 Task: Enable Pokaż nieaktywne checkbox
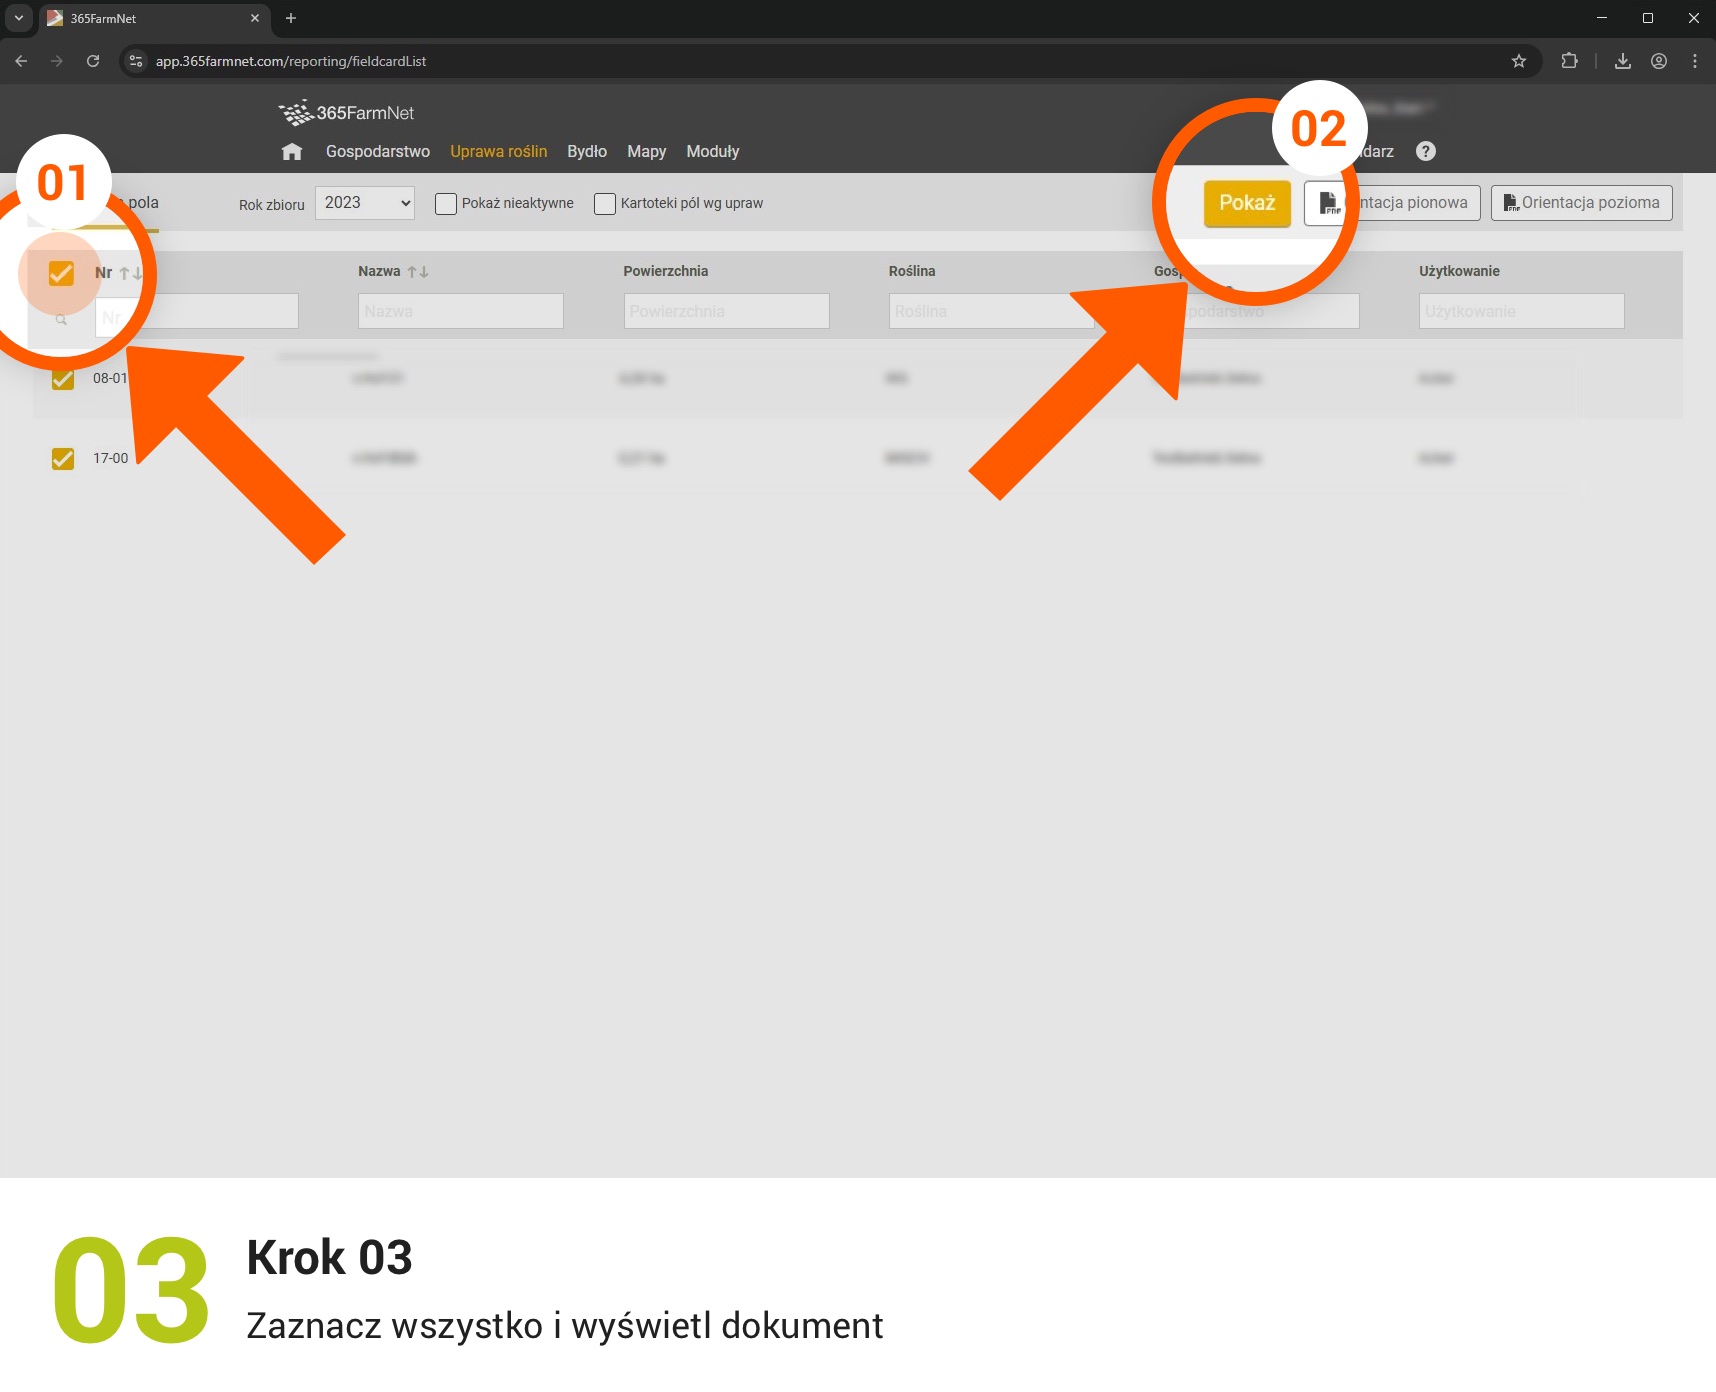point(446,204)
